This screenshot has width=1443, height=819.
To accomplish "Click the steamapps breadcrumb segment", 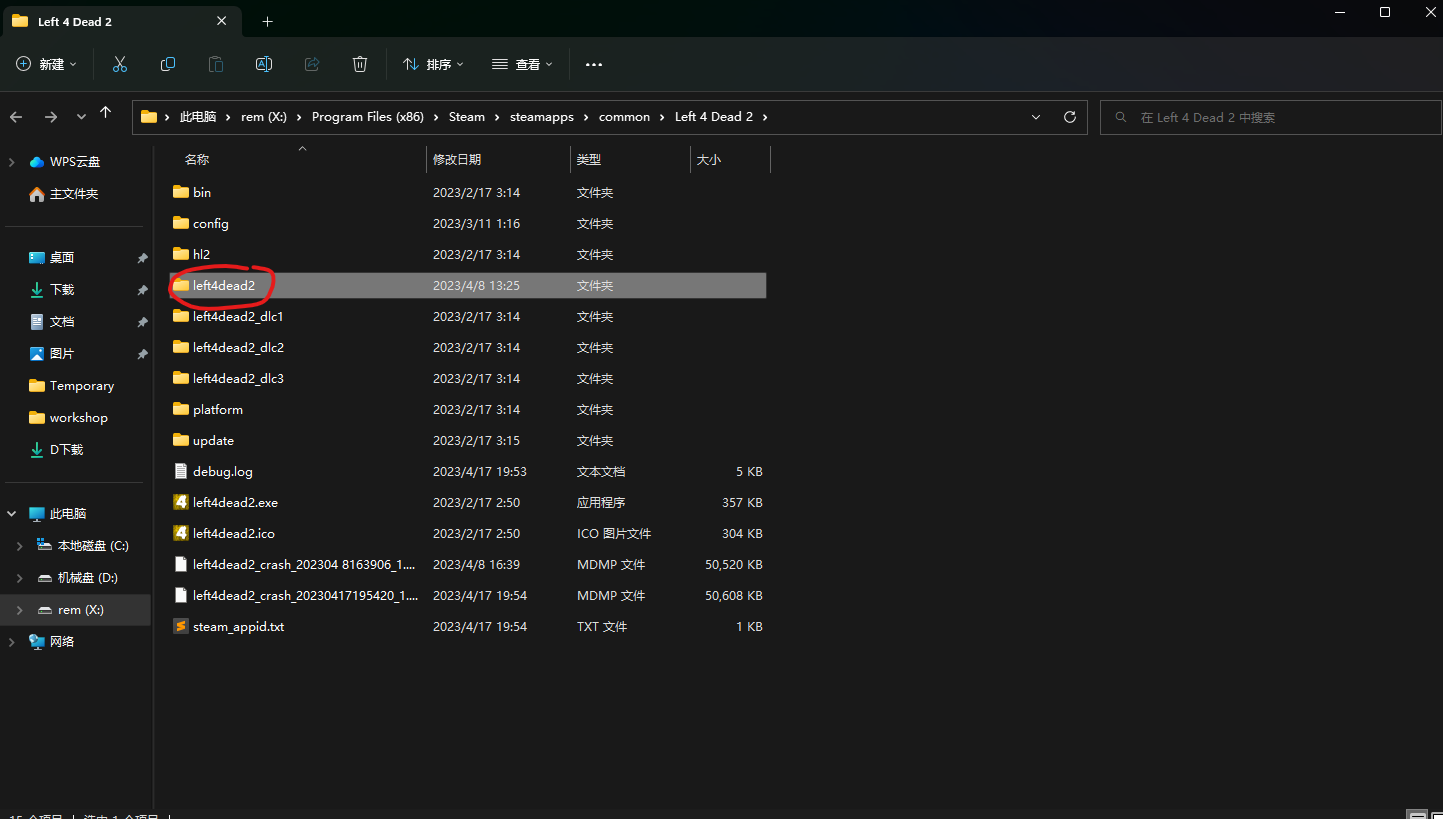I will click(542, 117).
